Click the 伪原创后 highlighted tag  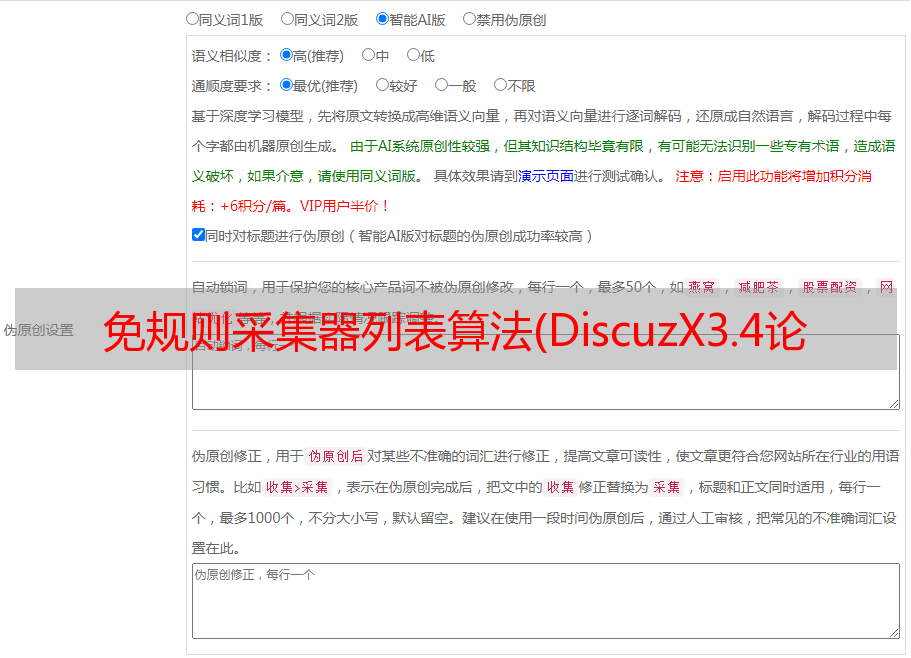336,456
